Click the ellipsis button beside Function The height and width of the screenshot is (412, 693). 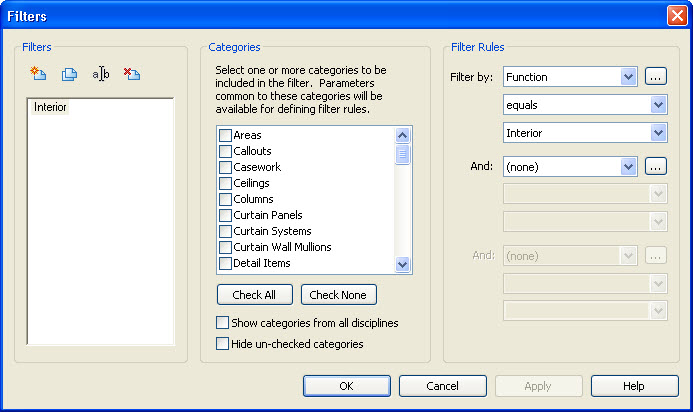click(655, 76)
